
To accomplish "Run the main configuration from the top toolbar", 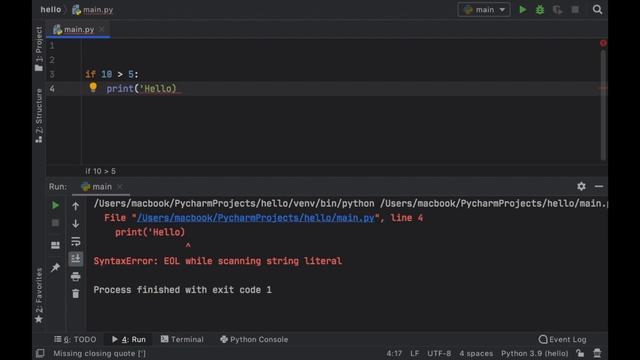I will pos(522,9).
